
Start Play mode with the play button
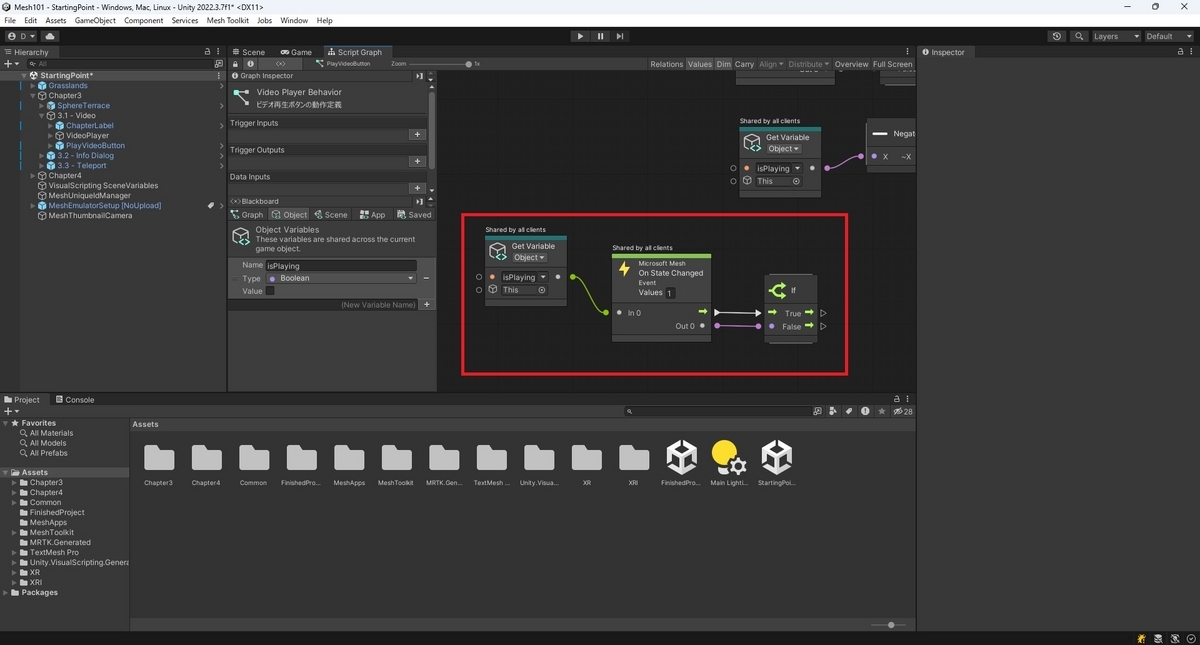[x=580, y=36]
